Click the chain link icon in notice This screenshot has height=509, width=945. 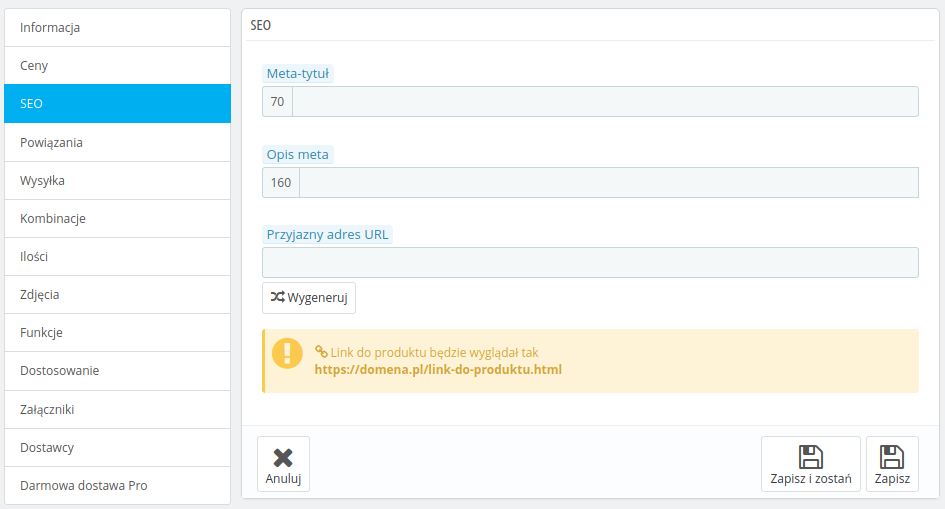(321, 352)
